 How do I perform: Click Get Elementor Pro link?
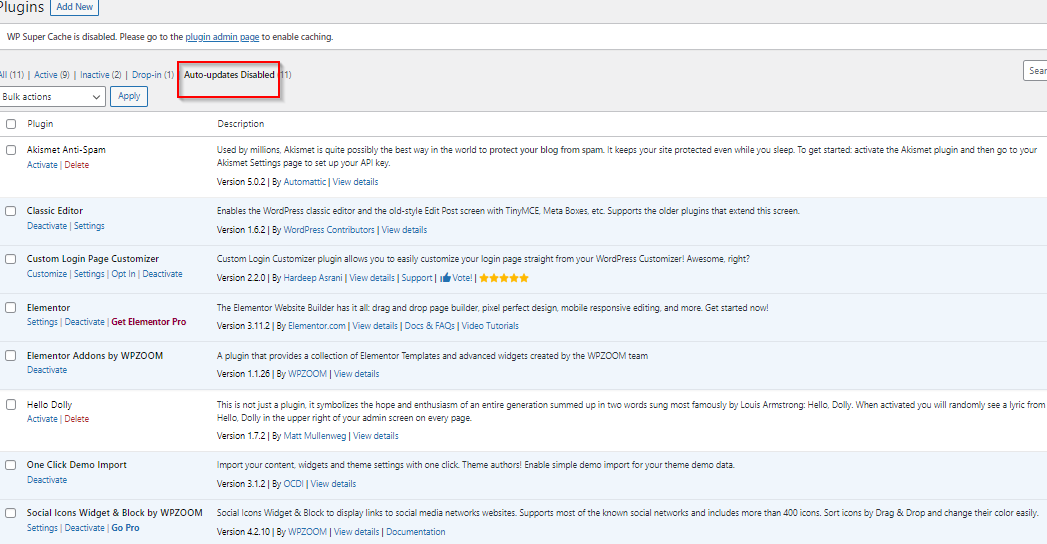(x=149, y=322)
